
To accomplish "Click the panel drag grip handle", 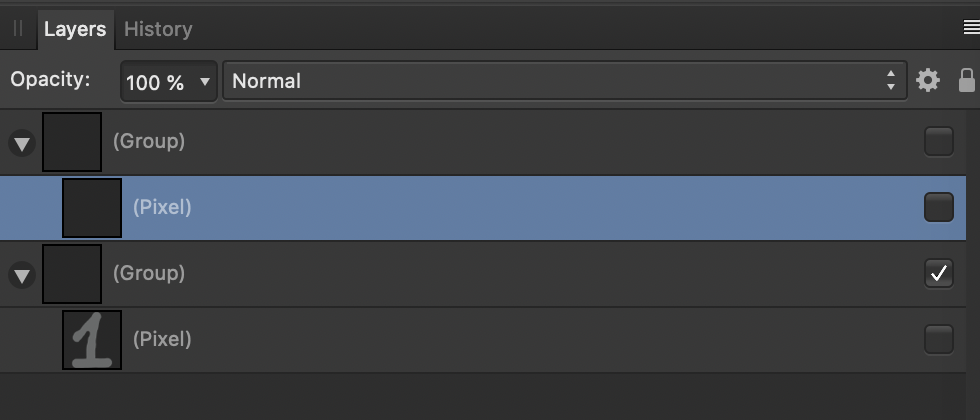I will (x=18, y=28).
